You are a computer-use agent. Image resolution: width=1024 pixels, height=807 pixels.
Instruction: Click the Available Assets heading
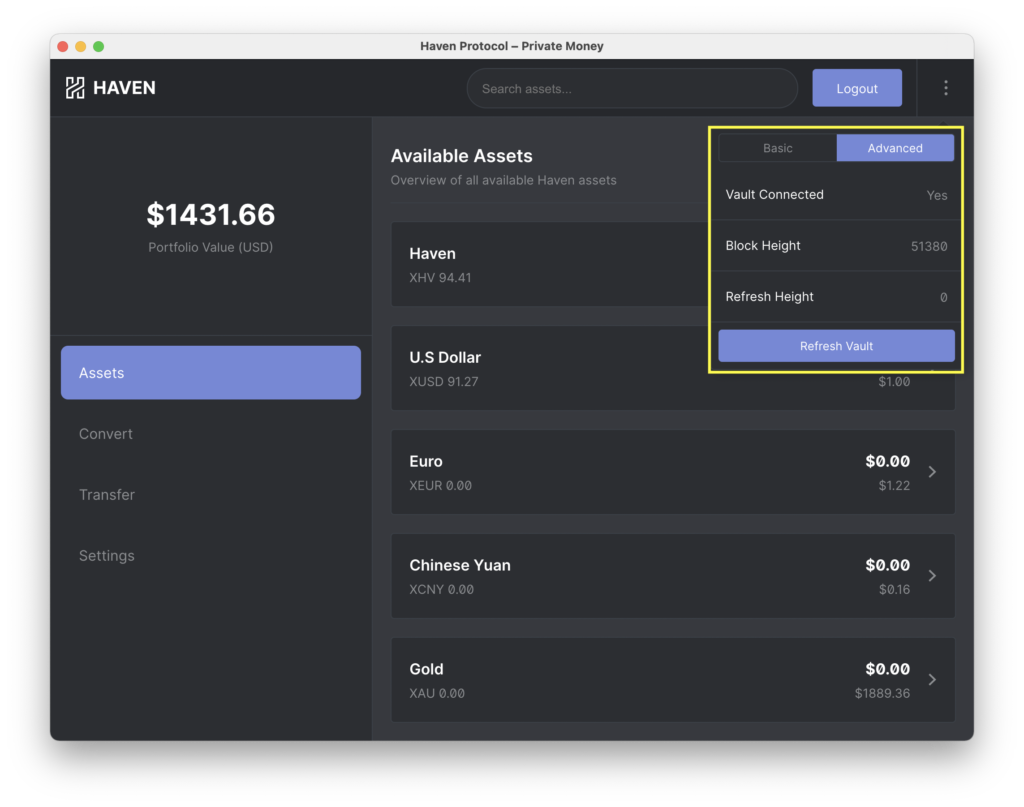tap(462, 156)
